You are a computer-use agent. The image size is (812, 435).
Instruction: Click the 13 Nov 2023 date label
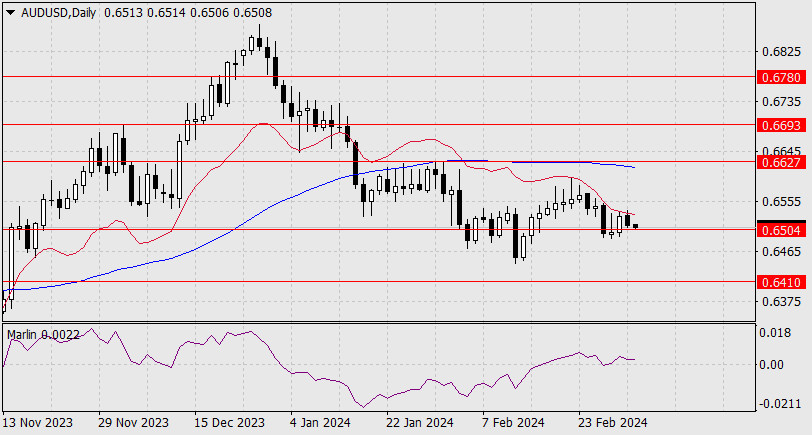38,423
